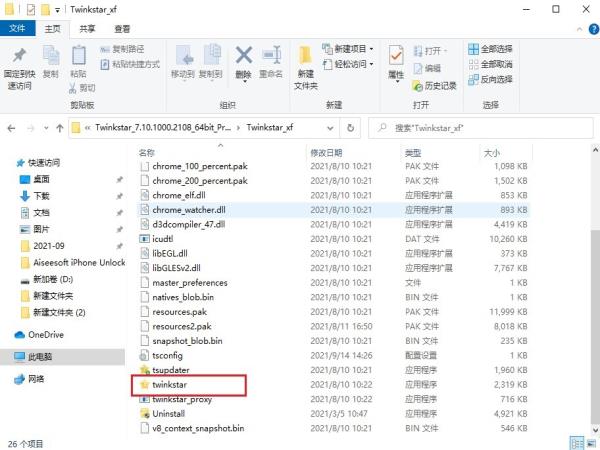Click Copy path in the ribbon
The image size is (600, 450).
coord(122,49)
